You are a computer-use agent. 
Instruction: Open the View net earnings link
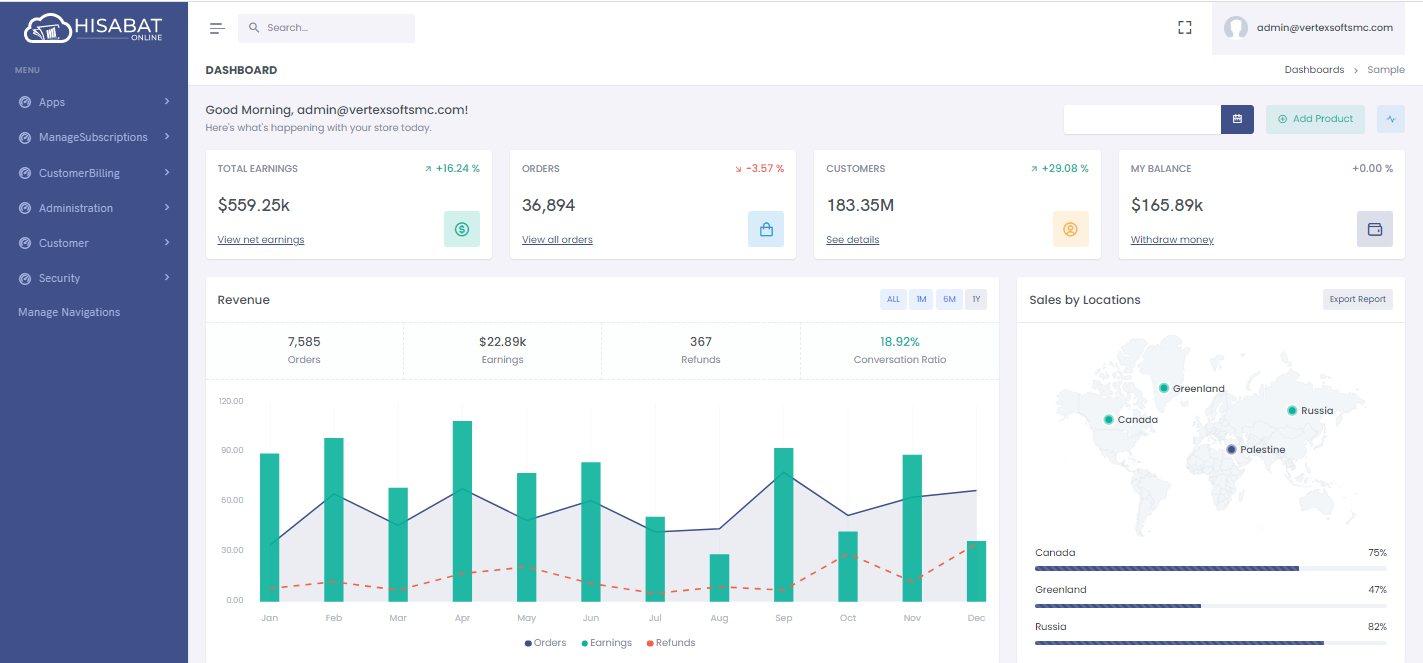261,240
